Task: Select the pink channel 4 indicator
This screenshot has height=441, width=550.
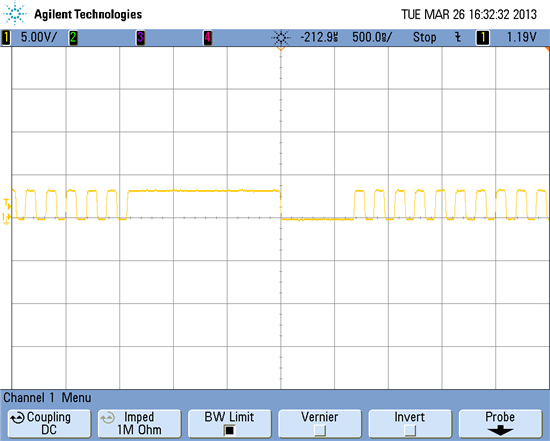Action: click(208, 38)
